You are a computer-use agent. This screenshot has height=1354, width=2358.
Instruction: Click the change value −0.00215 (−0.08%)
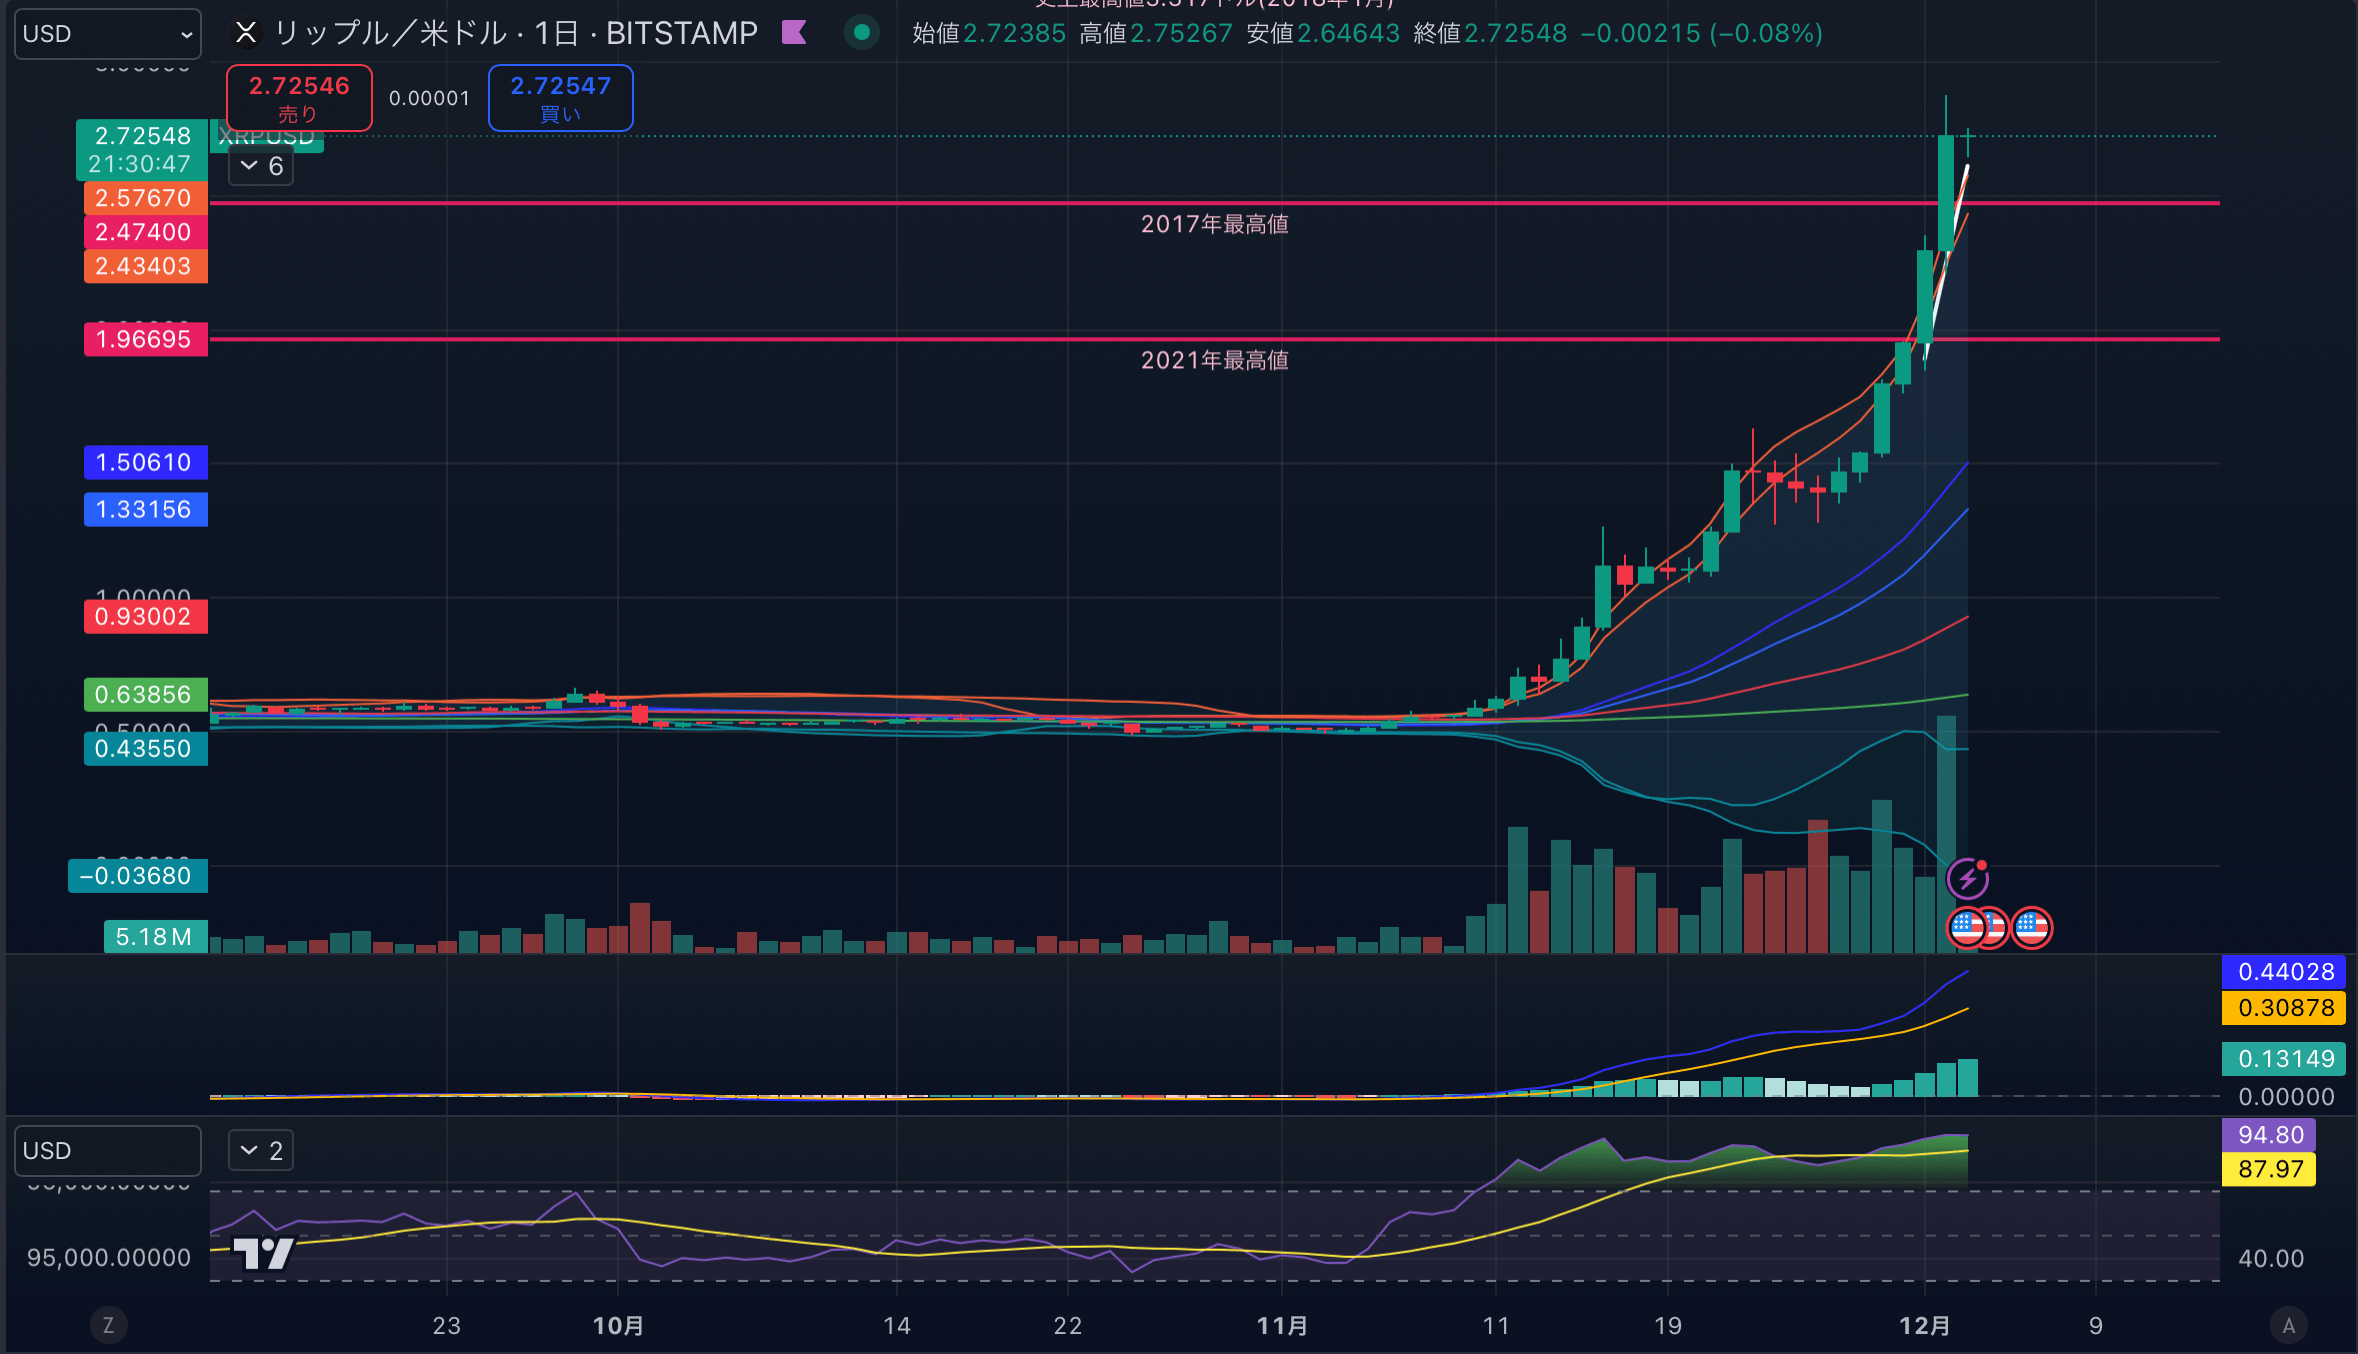tap(1701, 33)
